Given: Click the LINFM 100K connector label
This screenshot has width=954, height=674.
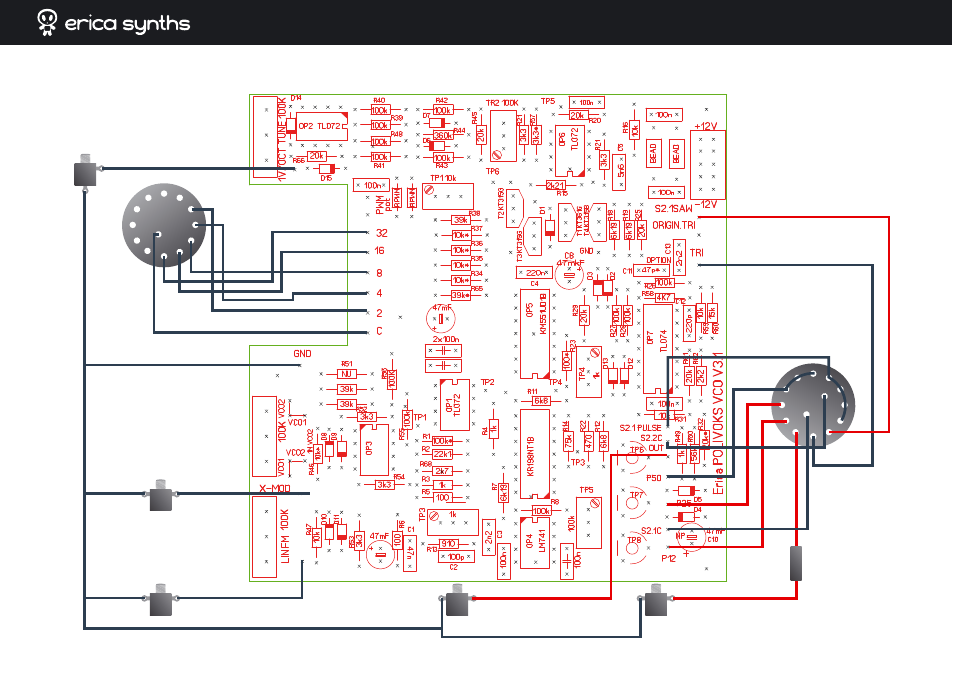Looking at the screenshot, I should (284, 537).
